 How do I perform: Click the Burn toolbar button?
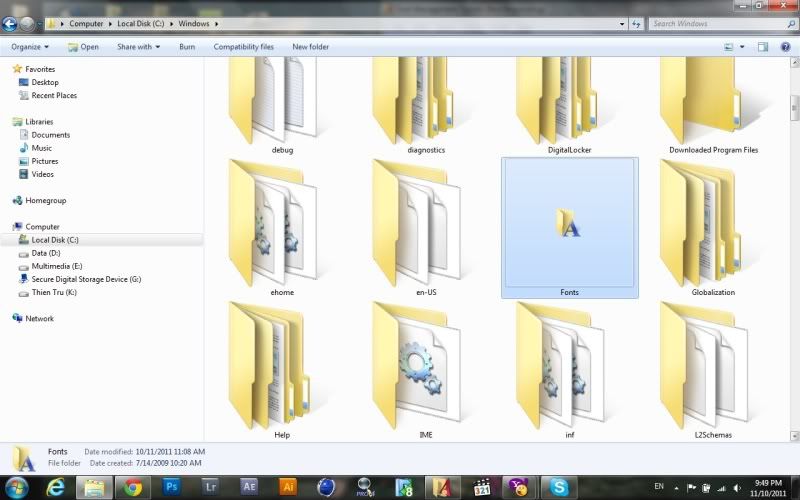coord(187,46)
